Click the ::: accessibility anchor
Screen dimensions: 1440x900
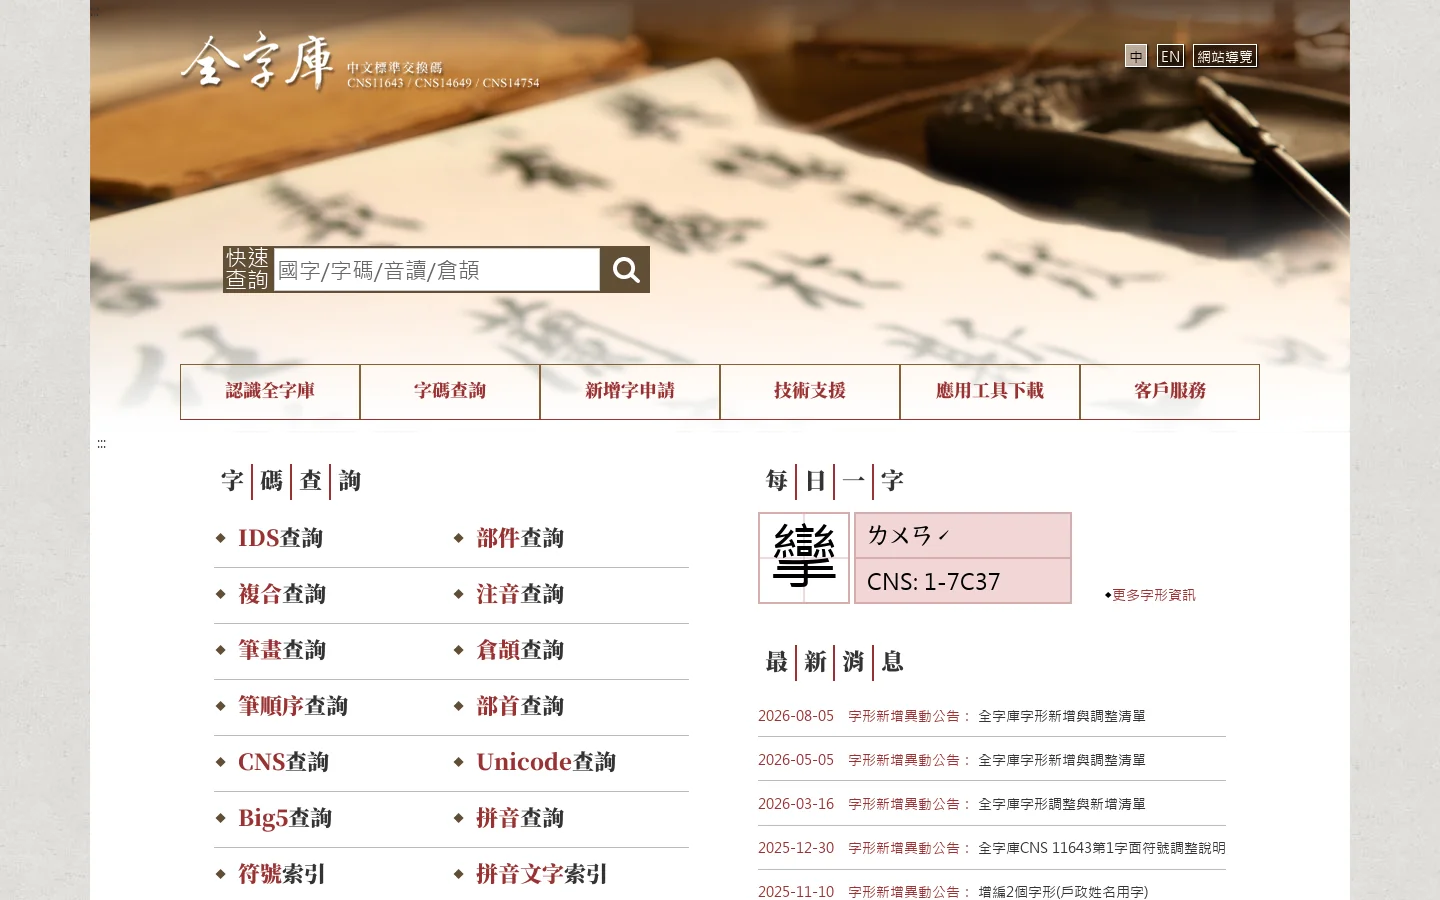pos(101,444)
